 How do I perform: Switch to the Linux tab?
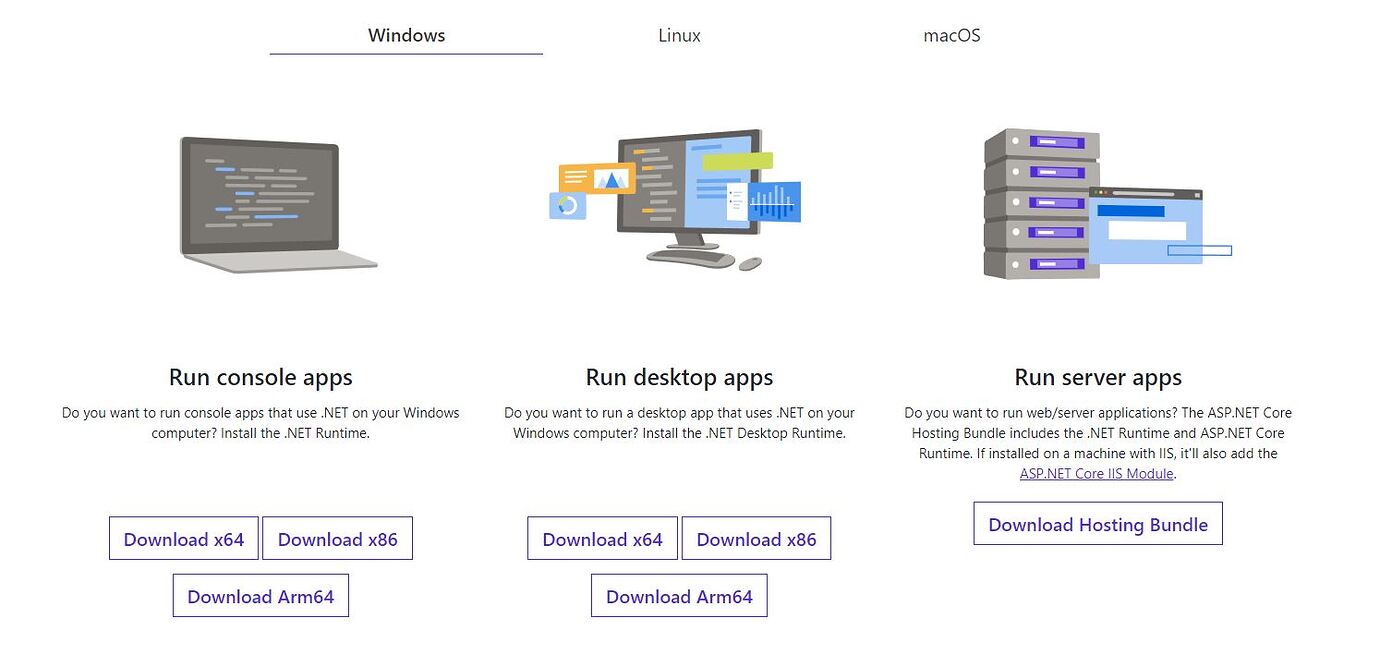pyautogui.click(x=679, y=35)
